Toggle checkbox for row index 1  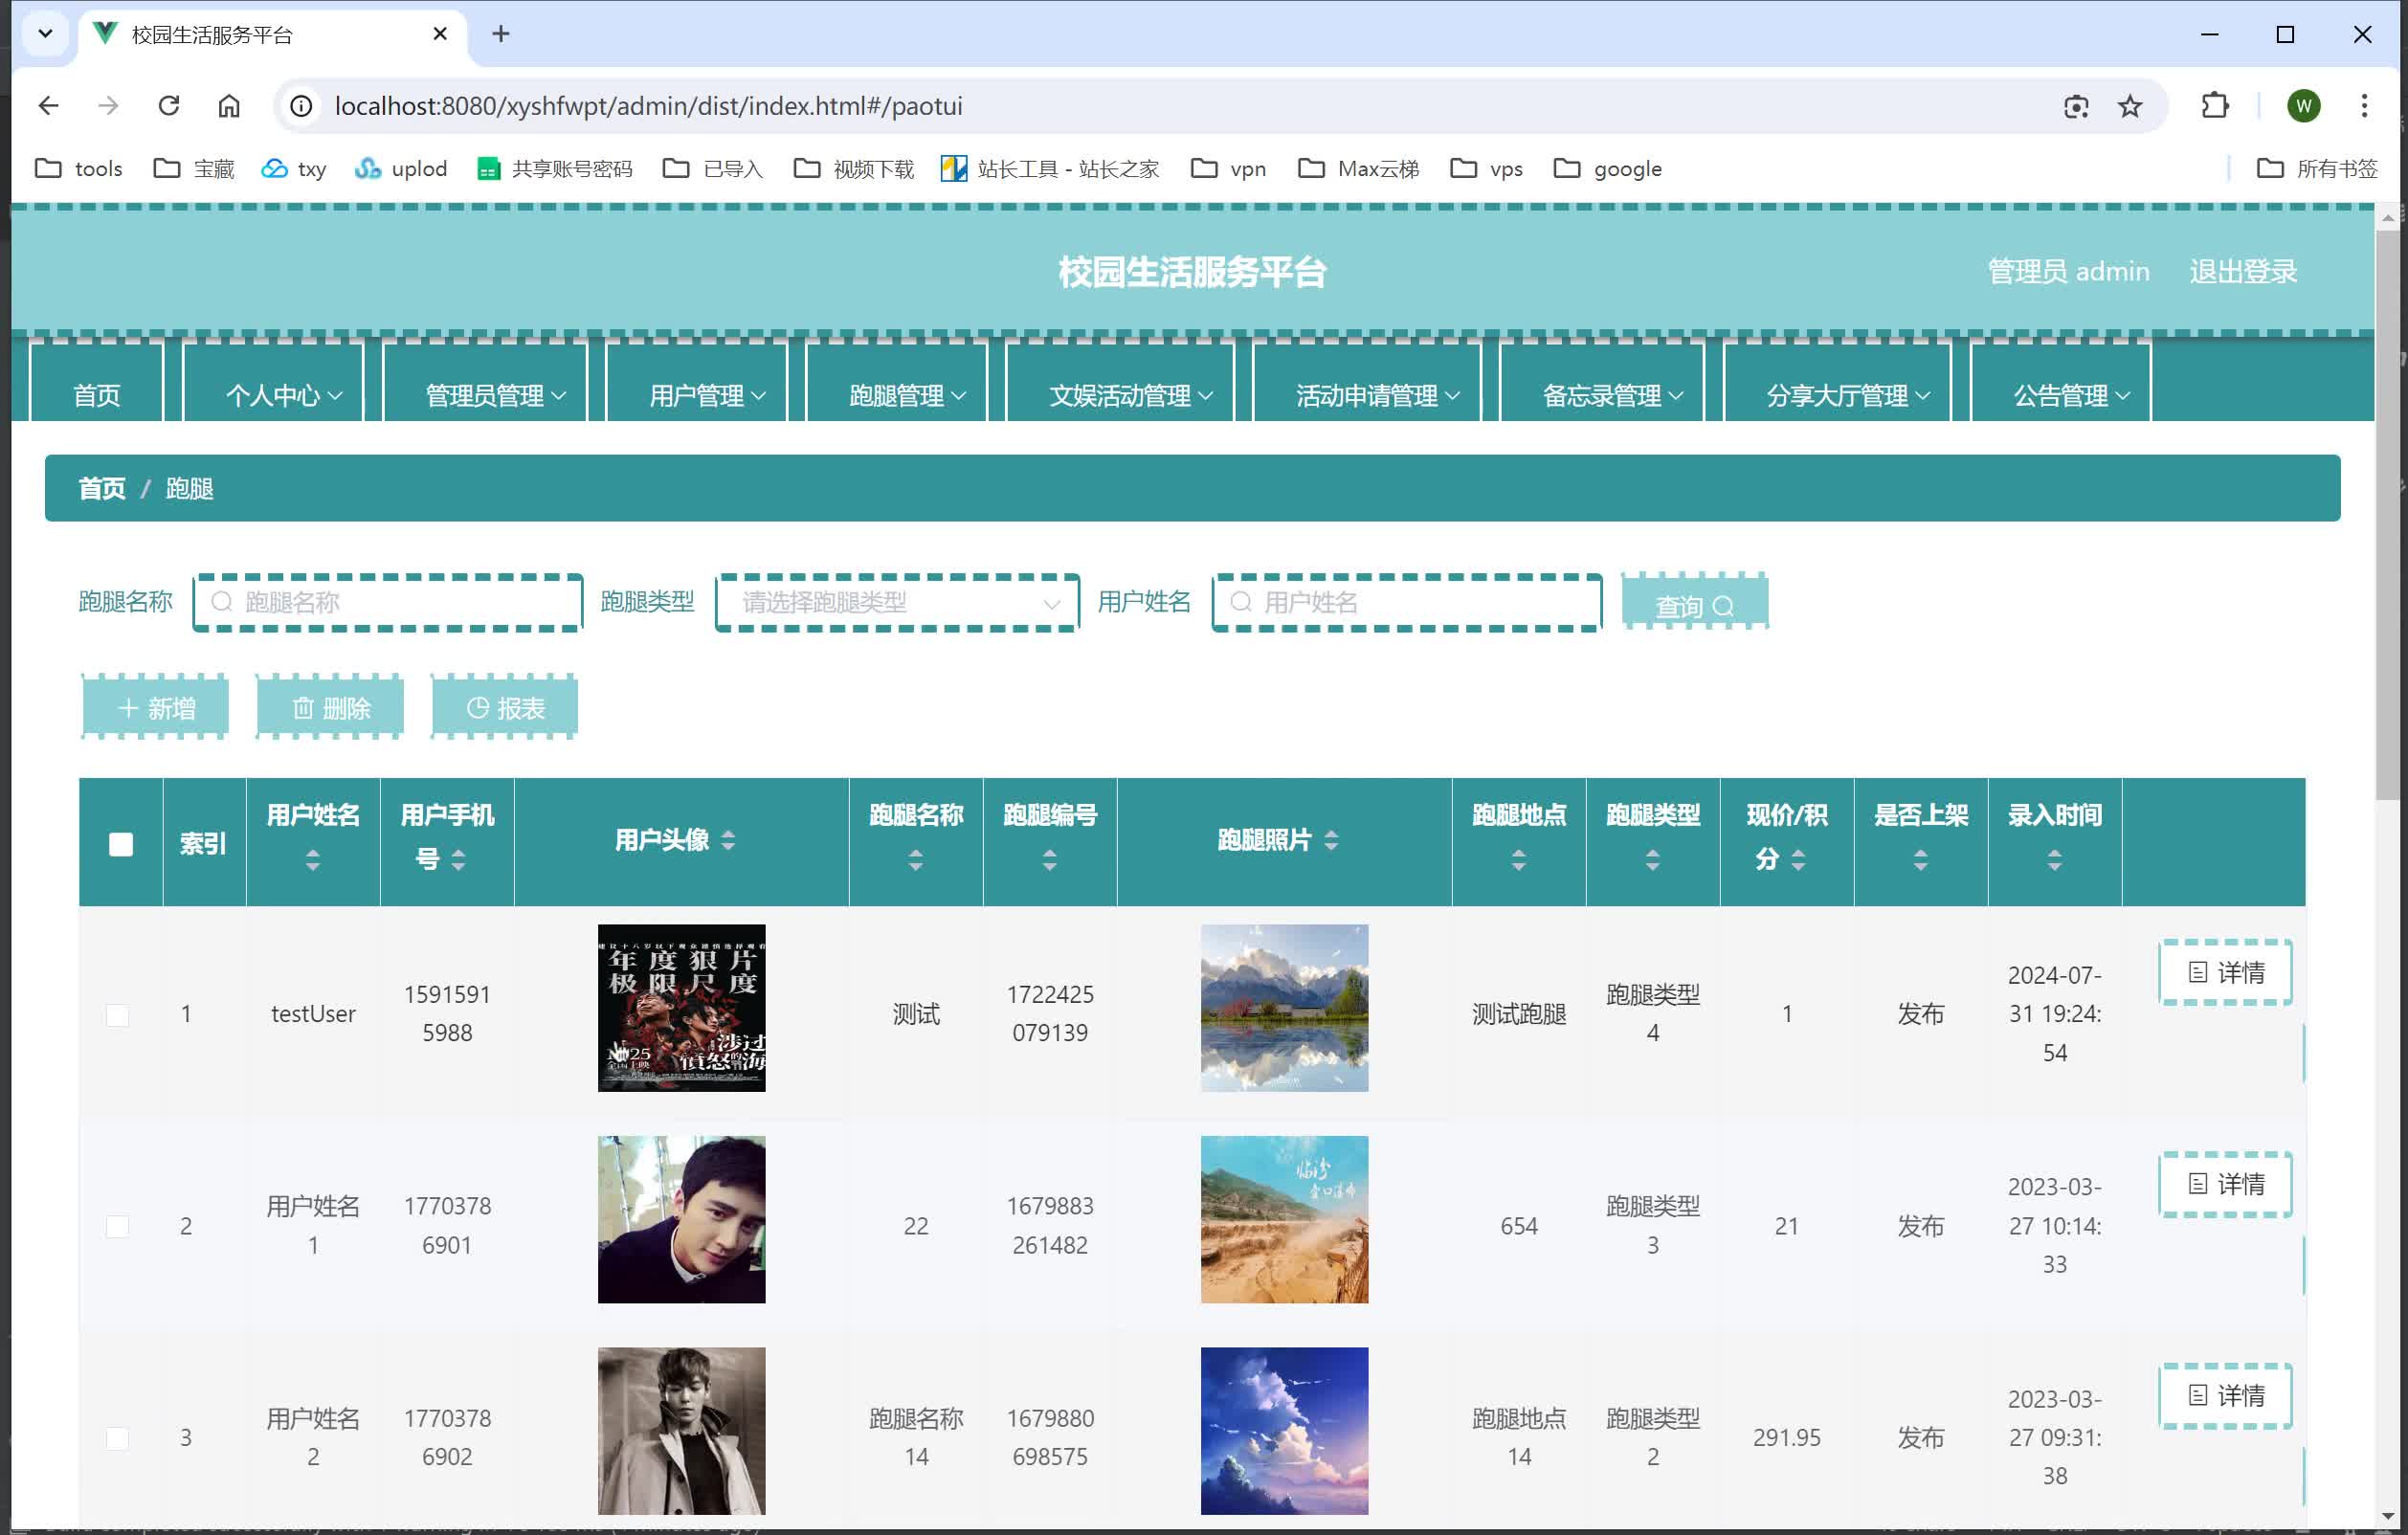pos(120,1012)
